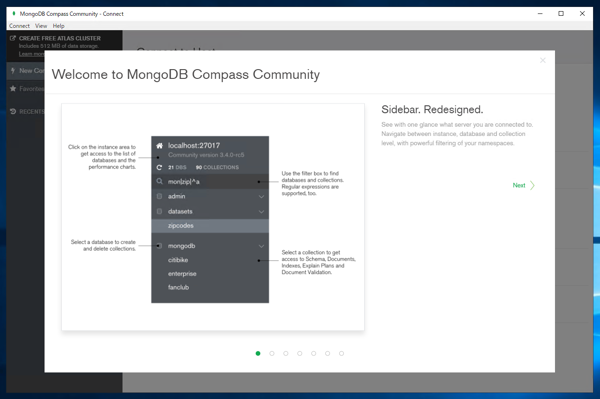Click the lightning bolt New Connection icon
The width and height of the screenshot is (600, 399).
pyautogui.click(x=13, y=70)
